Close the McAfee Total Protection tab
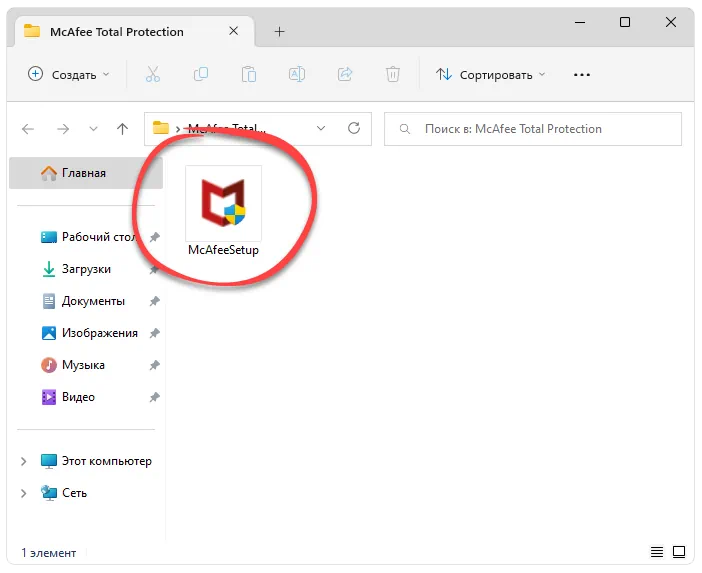 (x=233, y=31)
